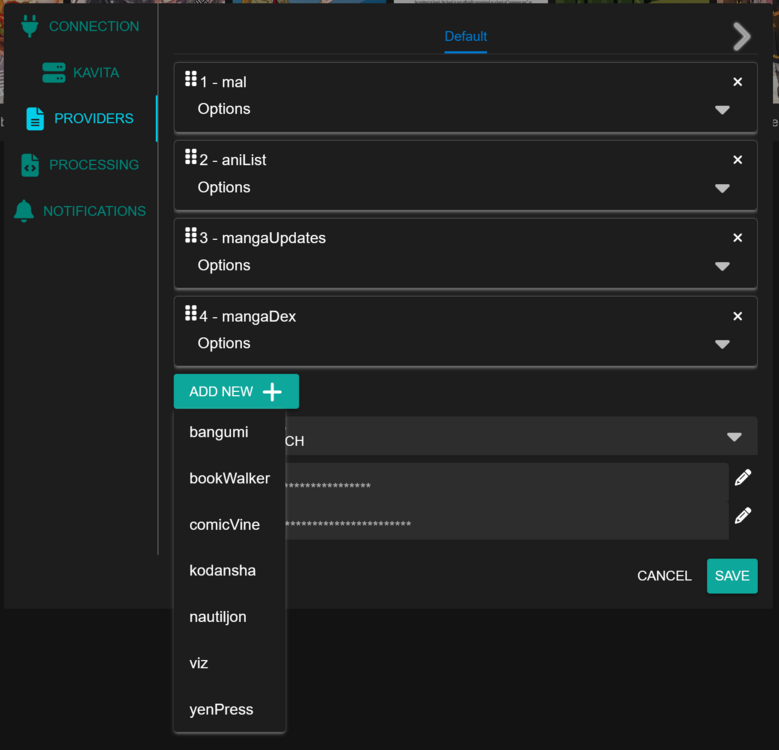This screenshot has height=750, width=779.
Task: Choose bangumi from provider list
Action: (230, 433)
